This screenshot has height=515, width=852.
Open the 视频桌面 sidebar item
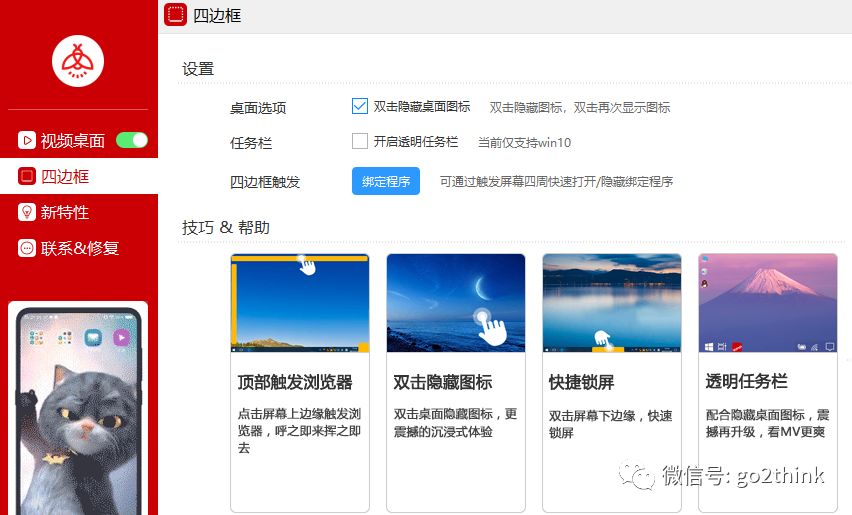point(72,140)
